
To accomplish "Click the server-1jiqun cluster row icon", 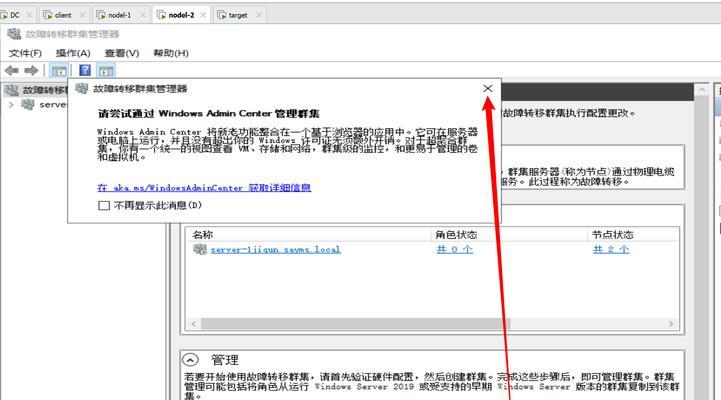I will (200, 250).
